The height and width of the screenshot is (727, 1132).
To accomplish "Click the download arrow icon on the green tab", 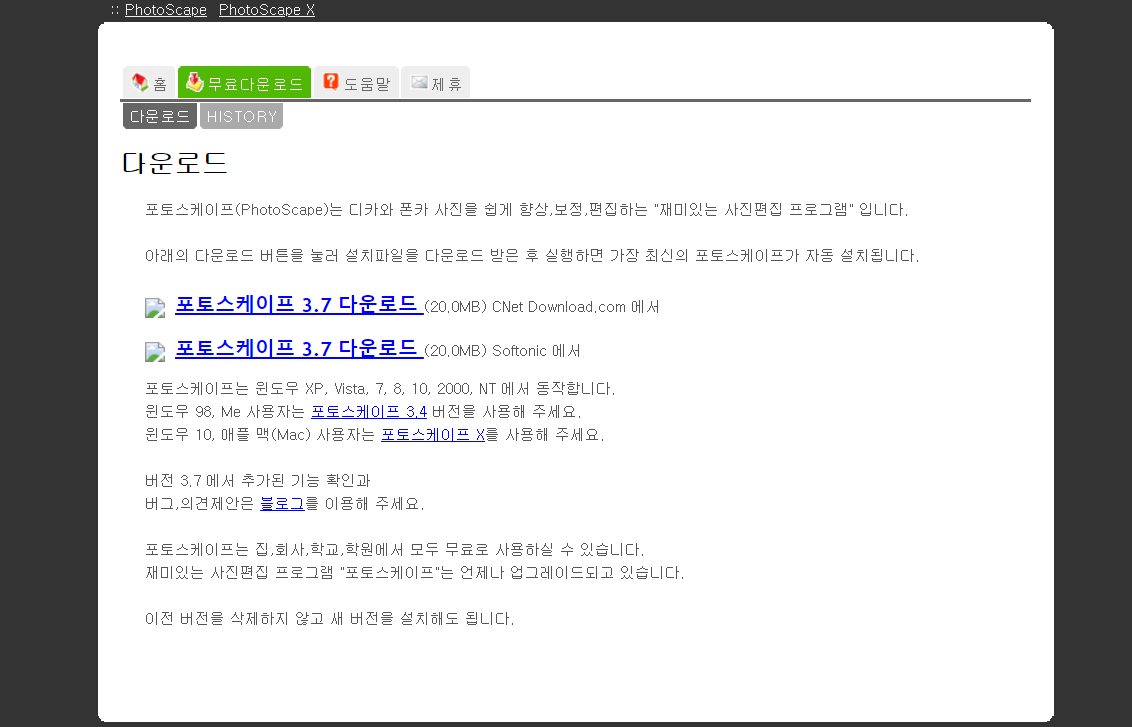I will click(x=194, y=82).
